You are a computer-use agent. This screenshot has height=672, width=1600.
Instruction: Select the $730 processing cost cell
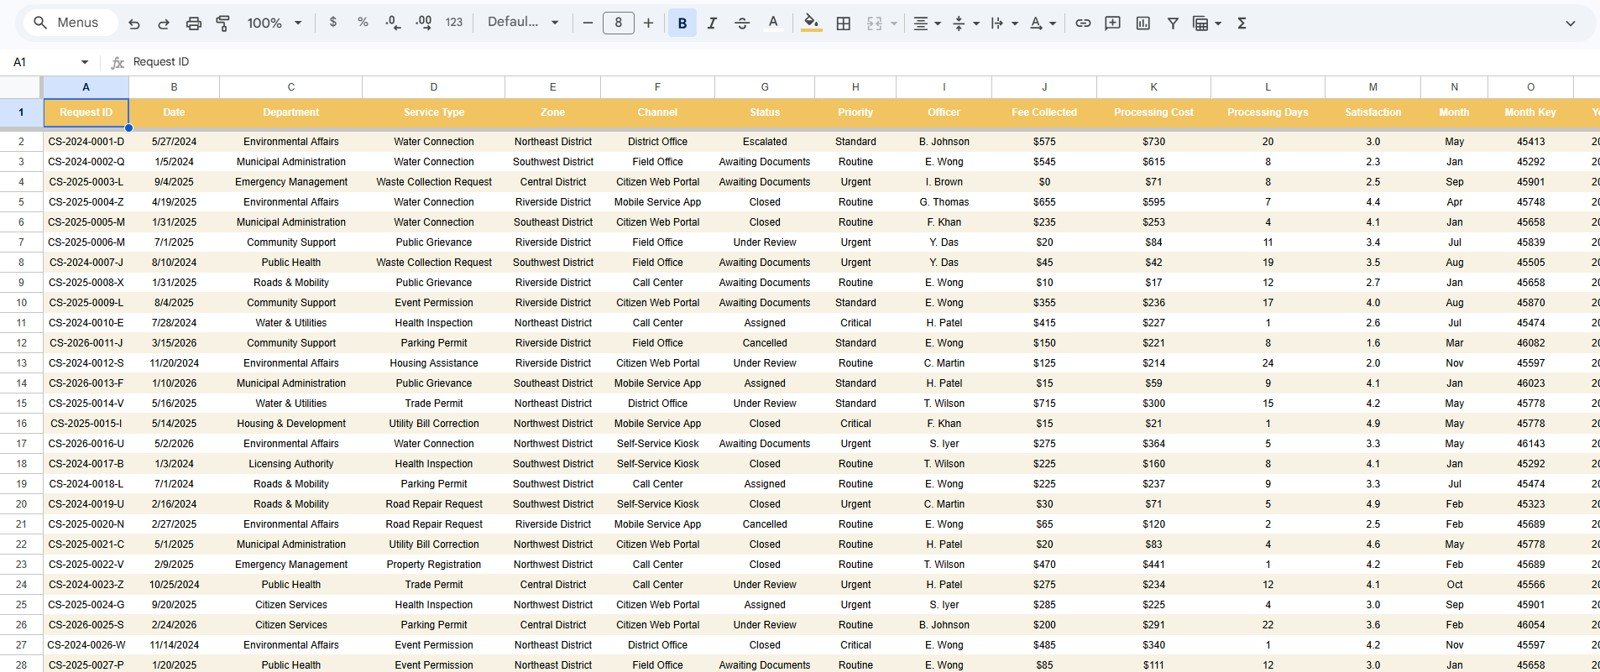pyautogui.click(x=1153, y=142)
